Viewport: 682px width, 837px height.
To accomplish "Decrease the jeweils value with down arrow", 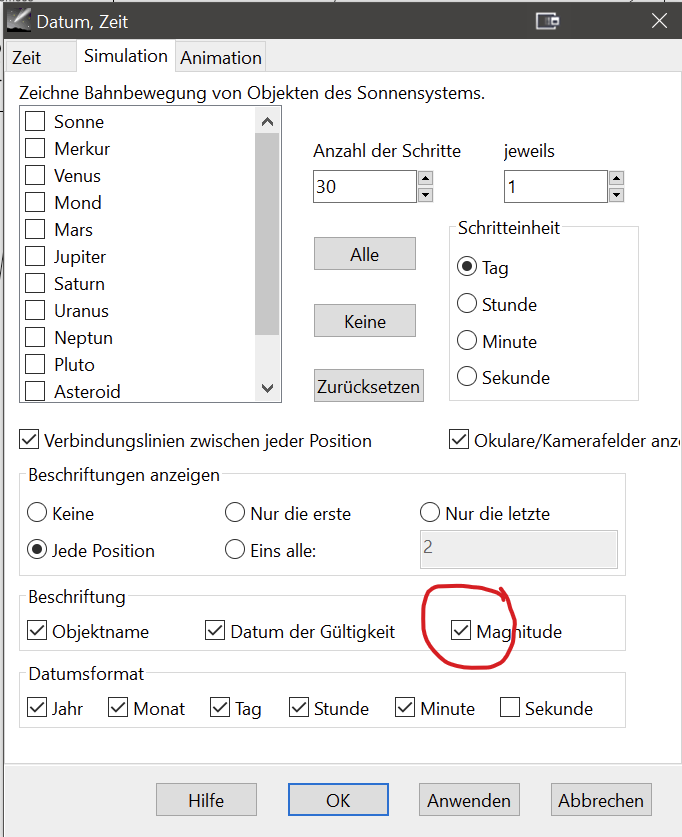I will tap(616, 194).
